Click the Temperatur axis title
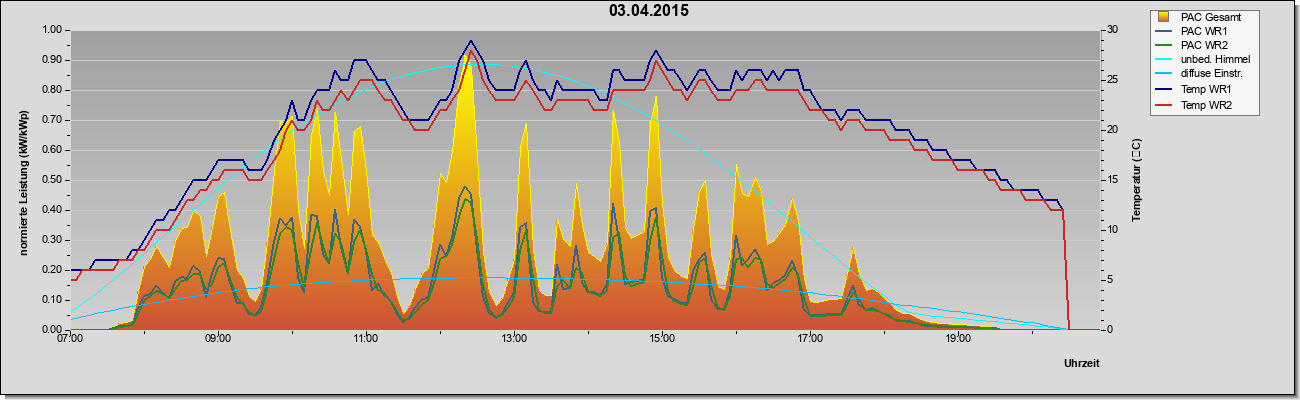 click(1136, 180)
